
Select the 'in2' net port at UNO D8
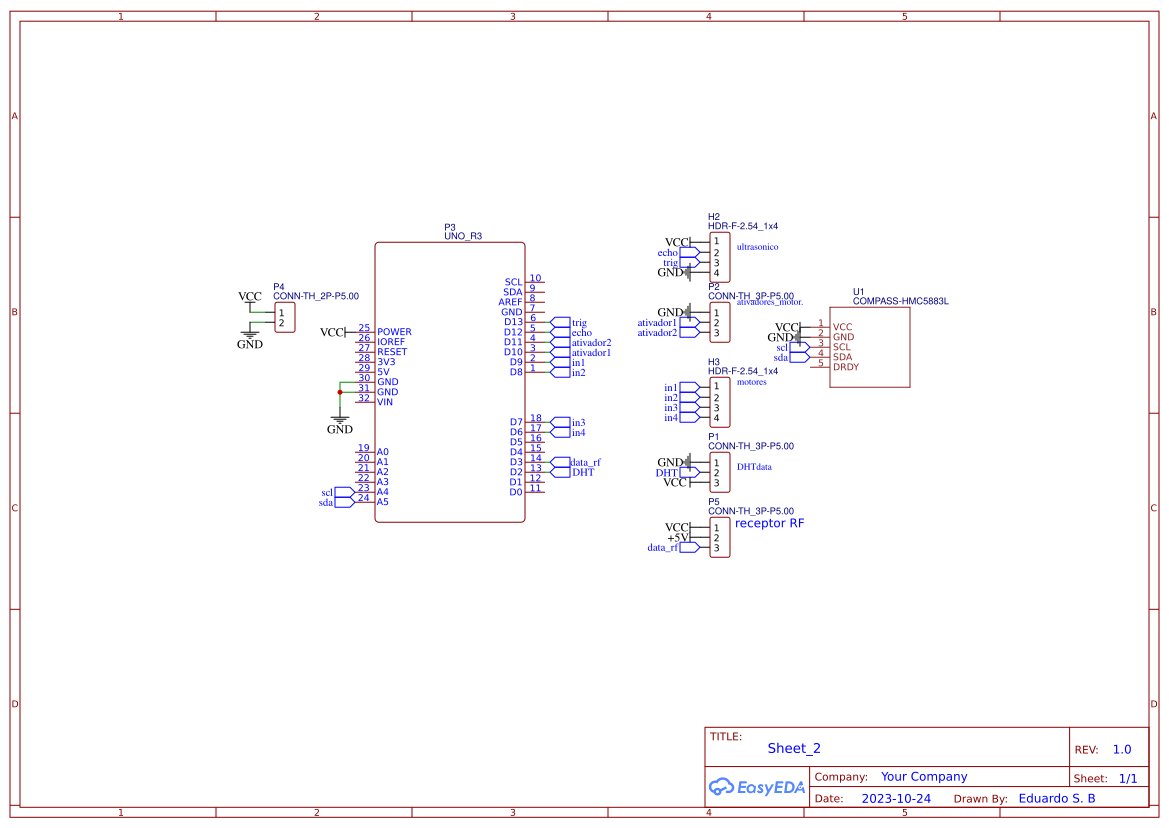(x=568, y=373)
